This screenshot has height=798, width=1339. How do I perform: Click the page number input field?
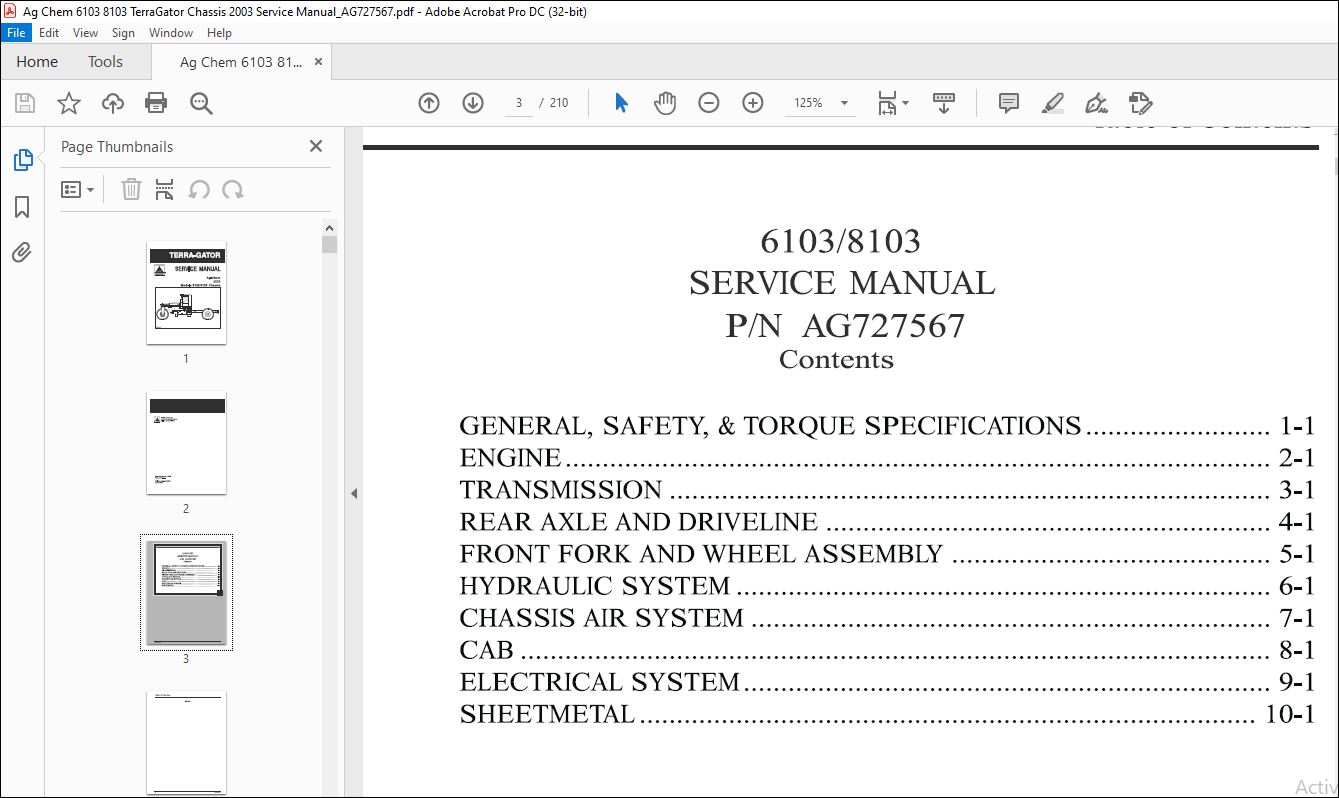[519, 103]
